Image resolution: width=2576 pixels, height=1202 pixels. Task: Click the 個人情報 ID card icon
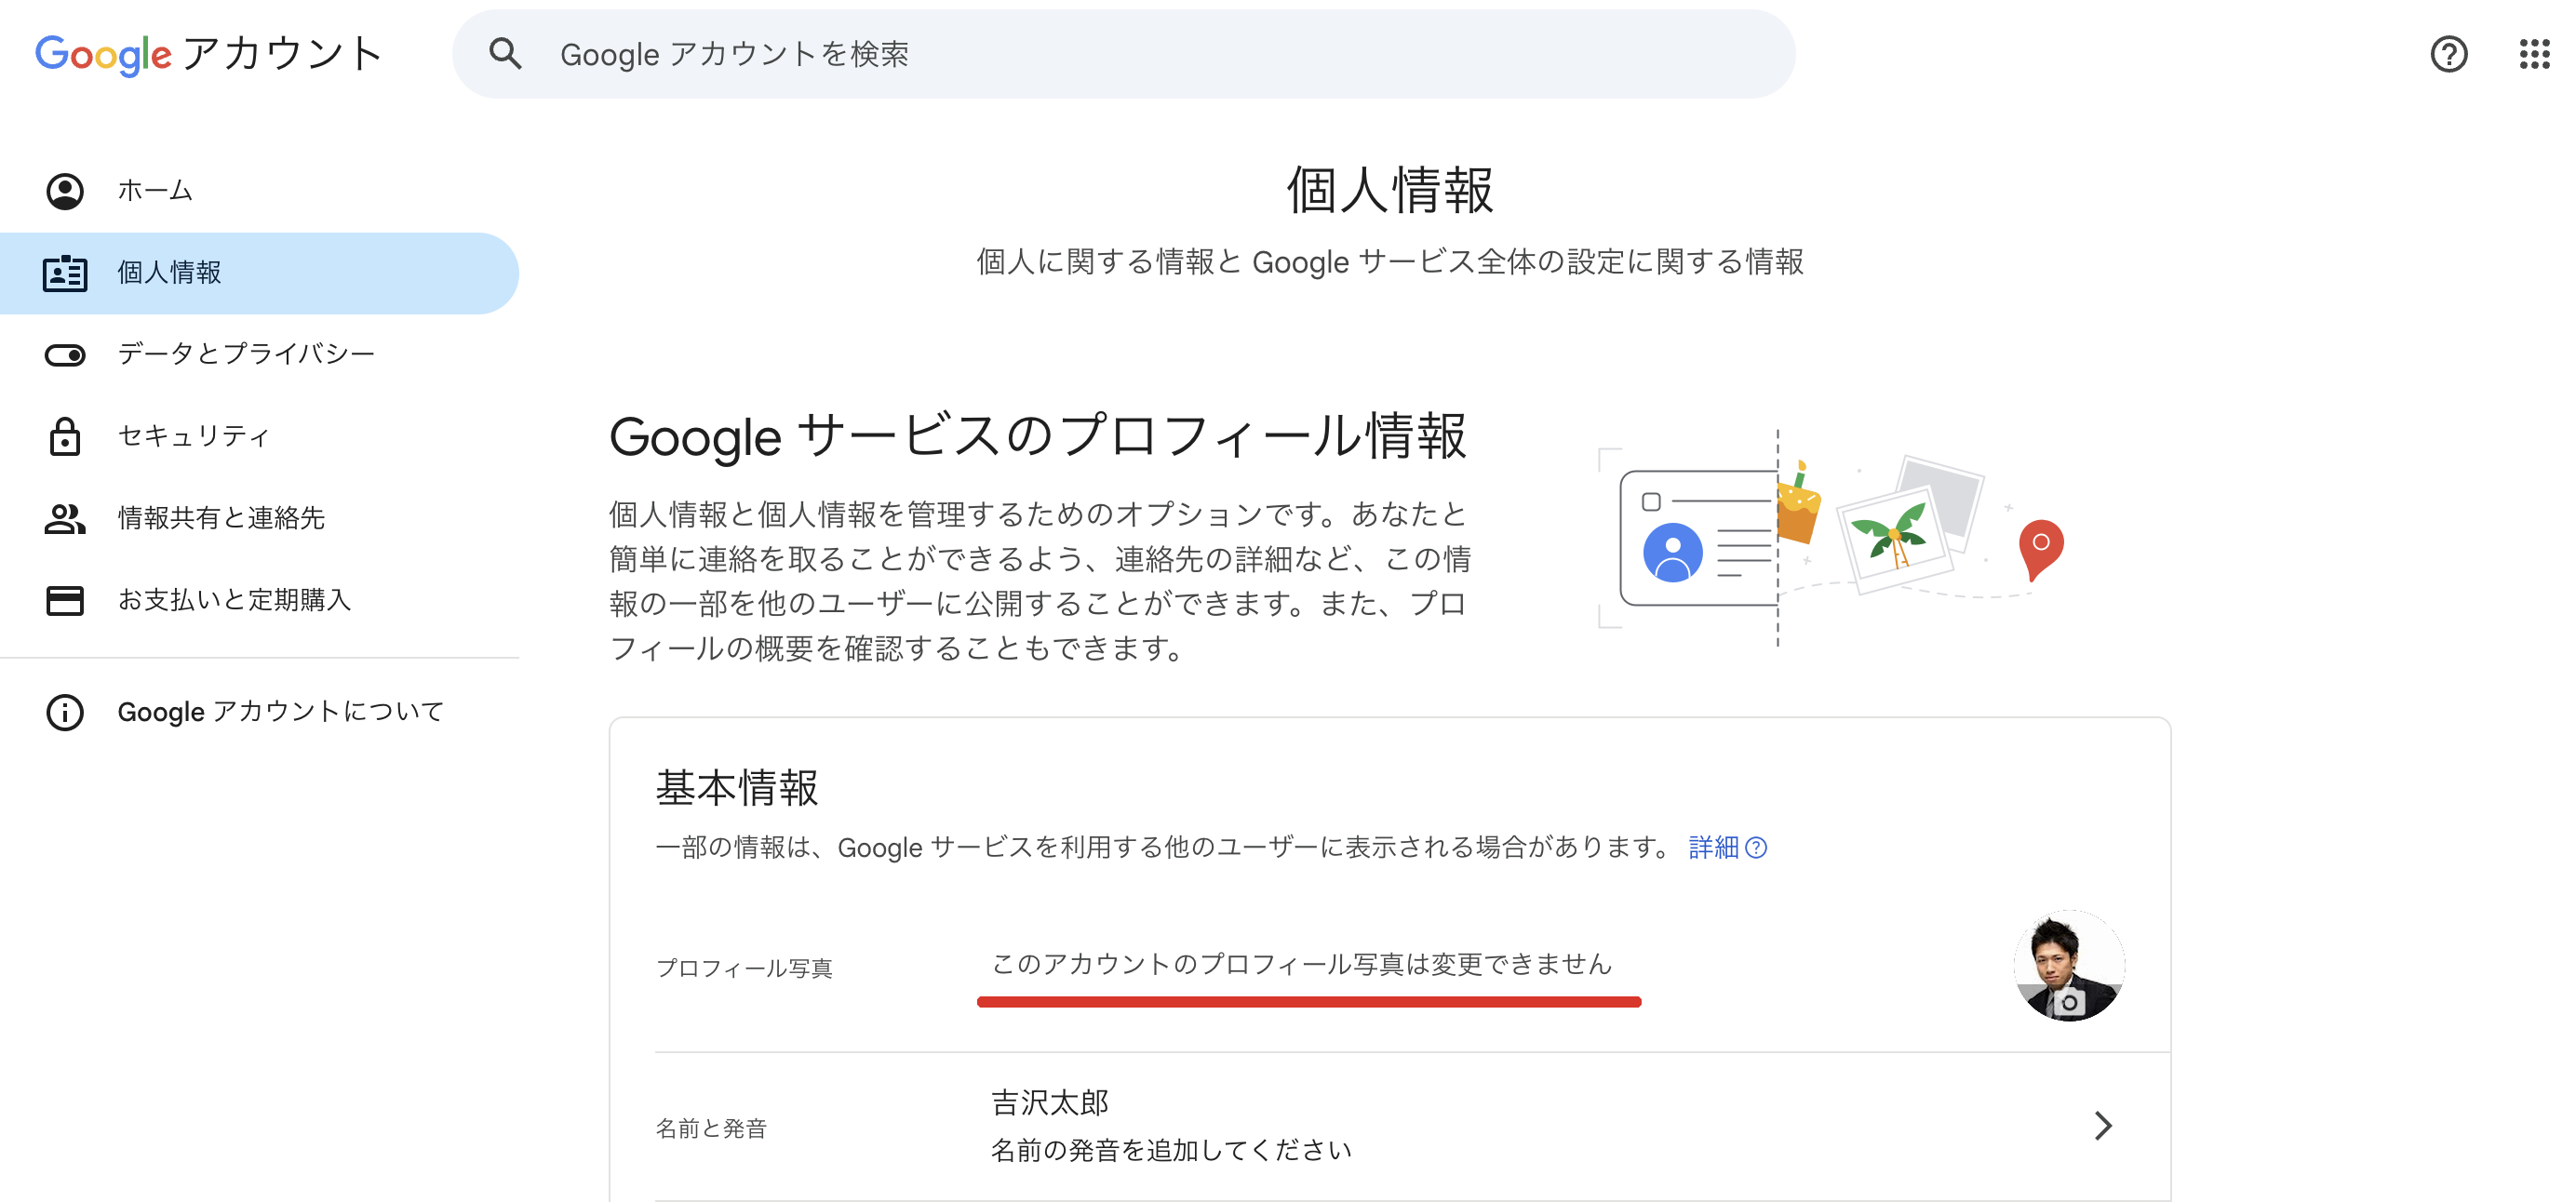coord(65,273)
